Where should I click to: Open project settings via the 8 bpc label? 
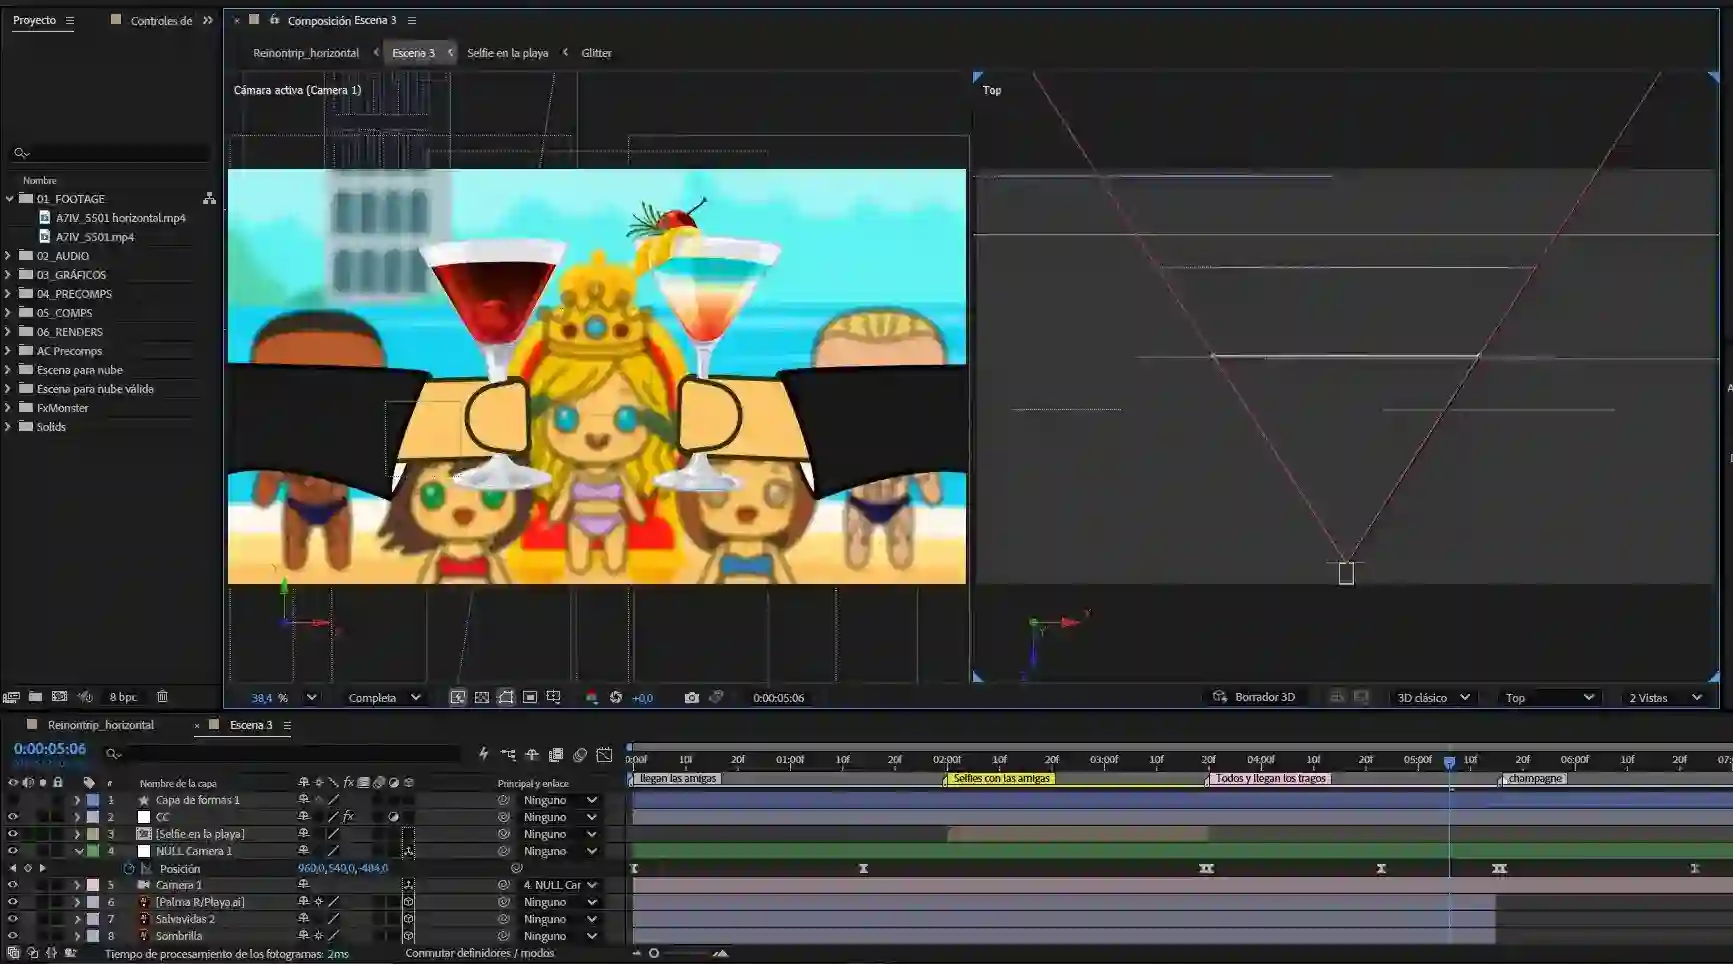[x=123, y=697]
